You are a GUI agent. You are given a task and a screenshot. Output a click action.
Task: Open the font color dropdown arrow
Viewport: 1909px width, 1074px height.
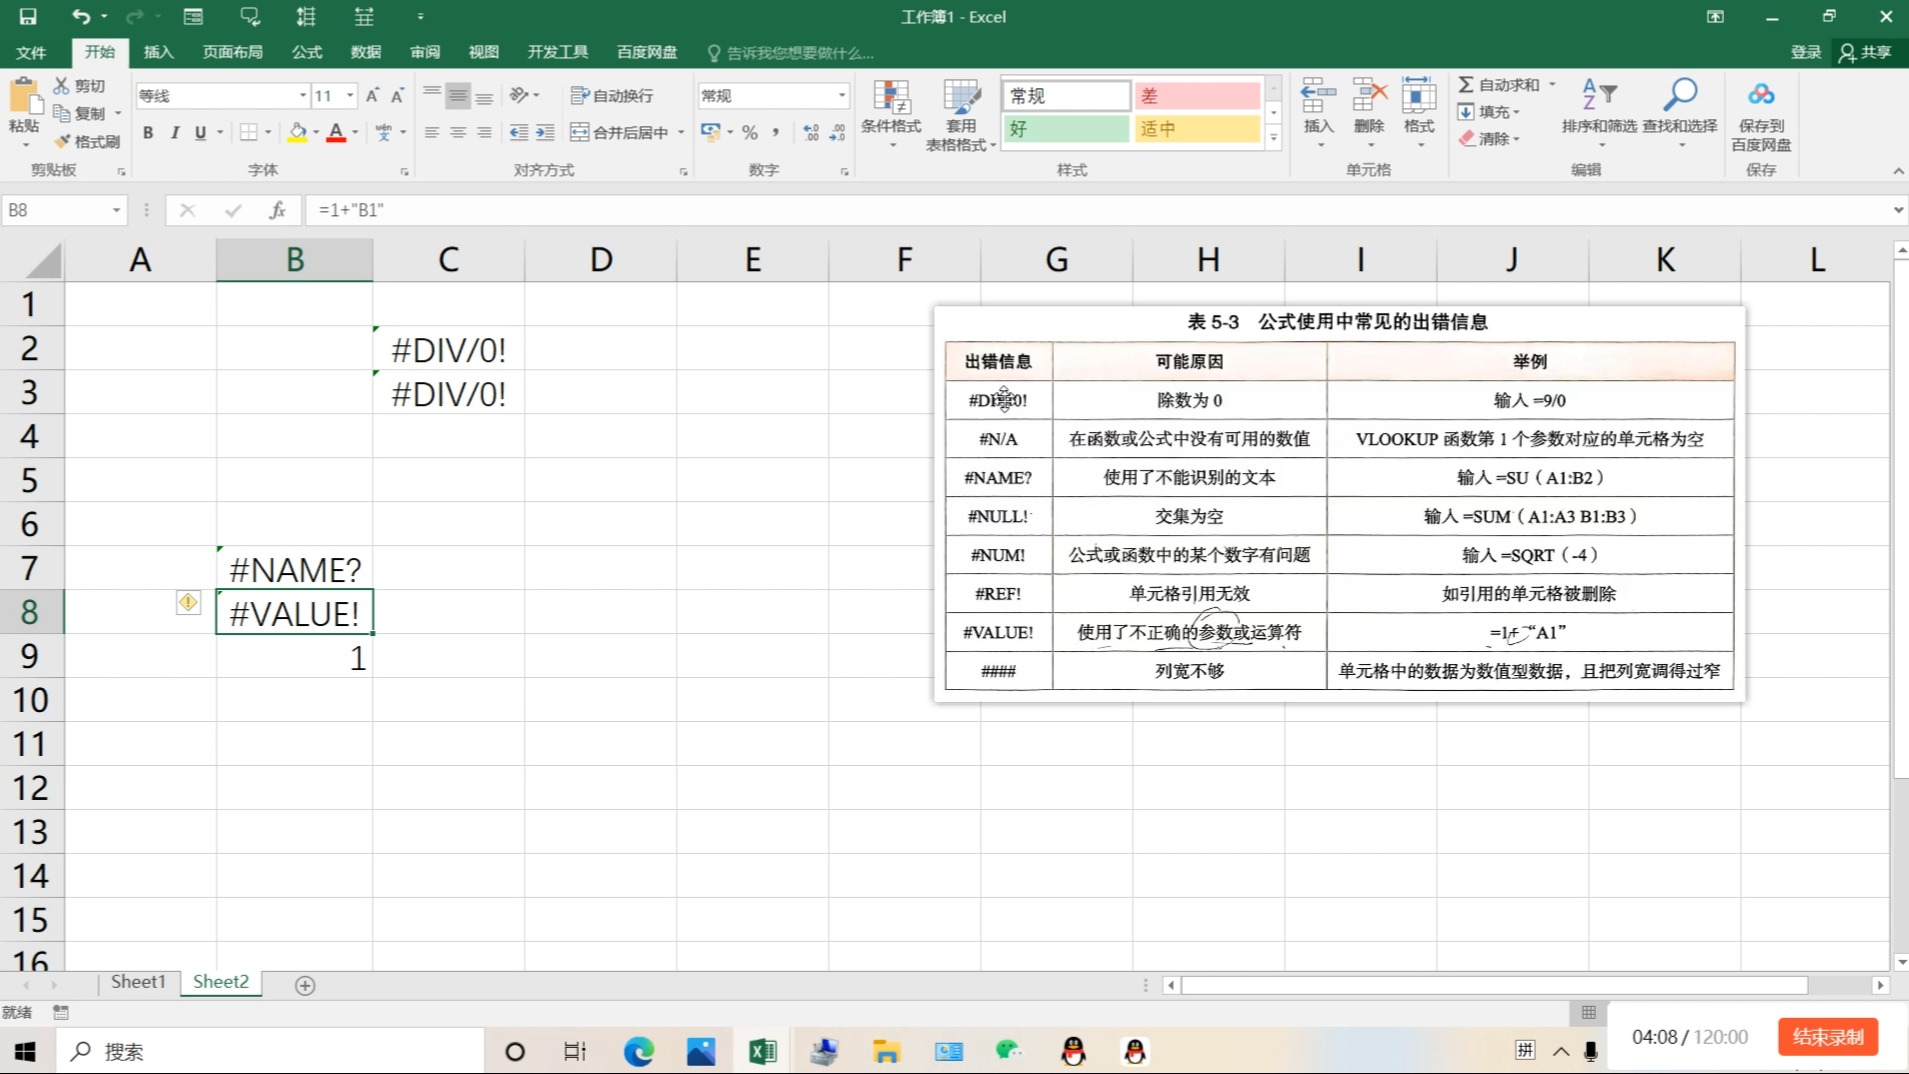355,132
